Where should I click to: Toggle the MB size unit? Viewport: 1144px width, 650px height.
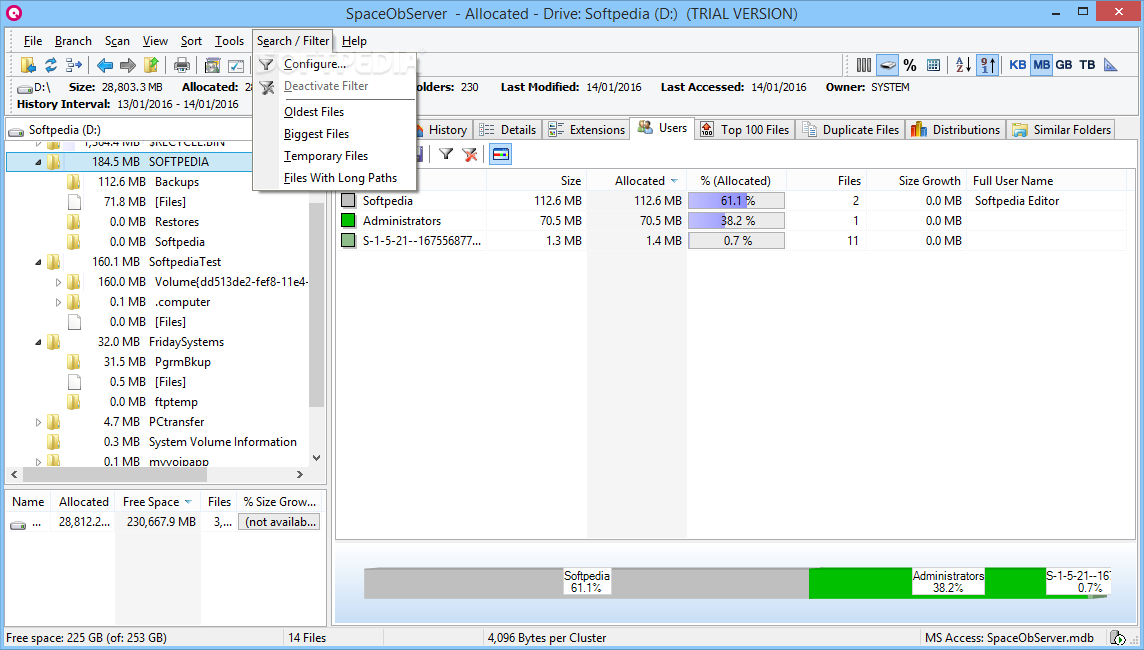point(1042,65)
